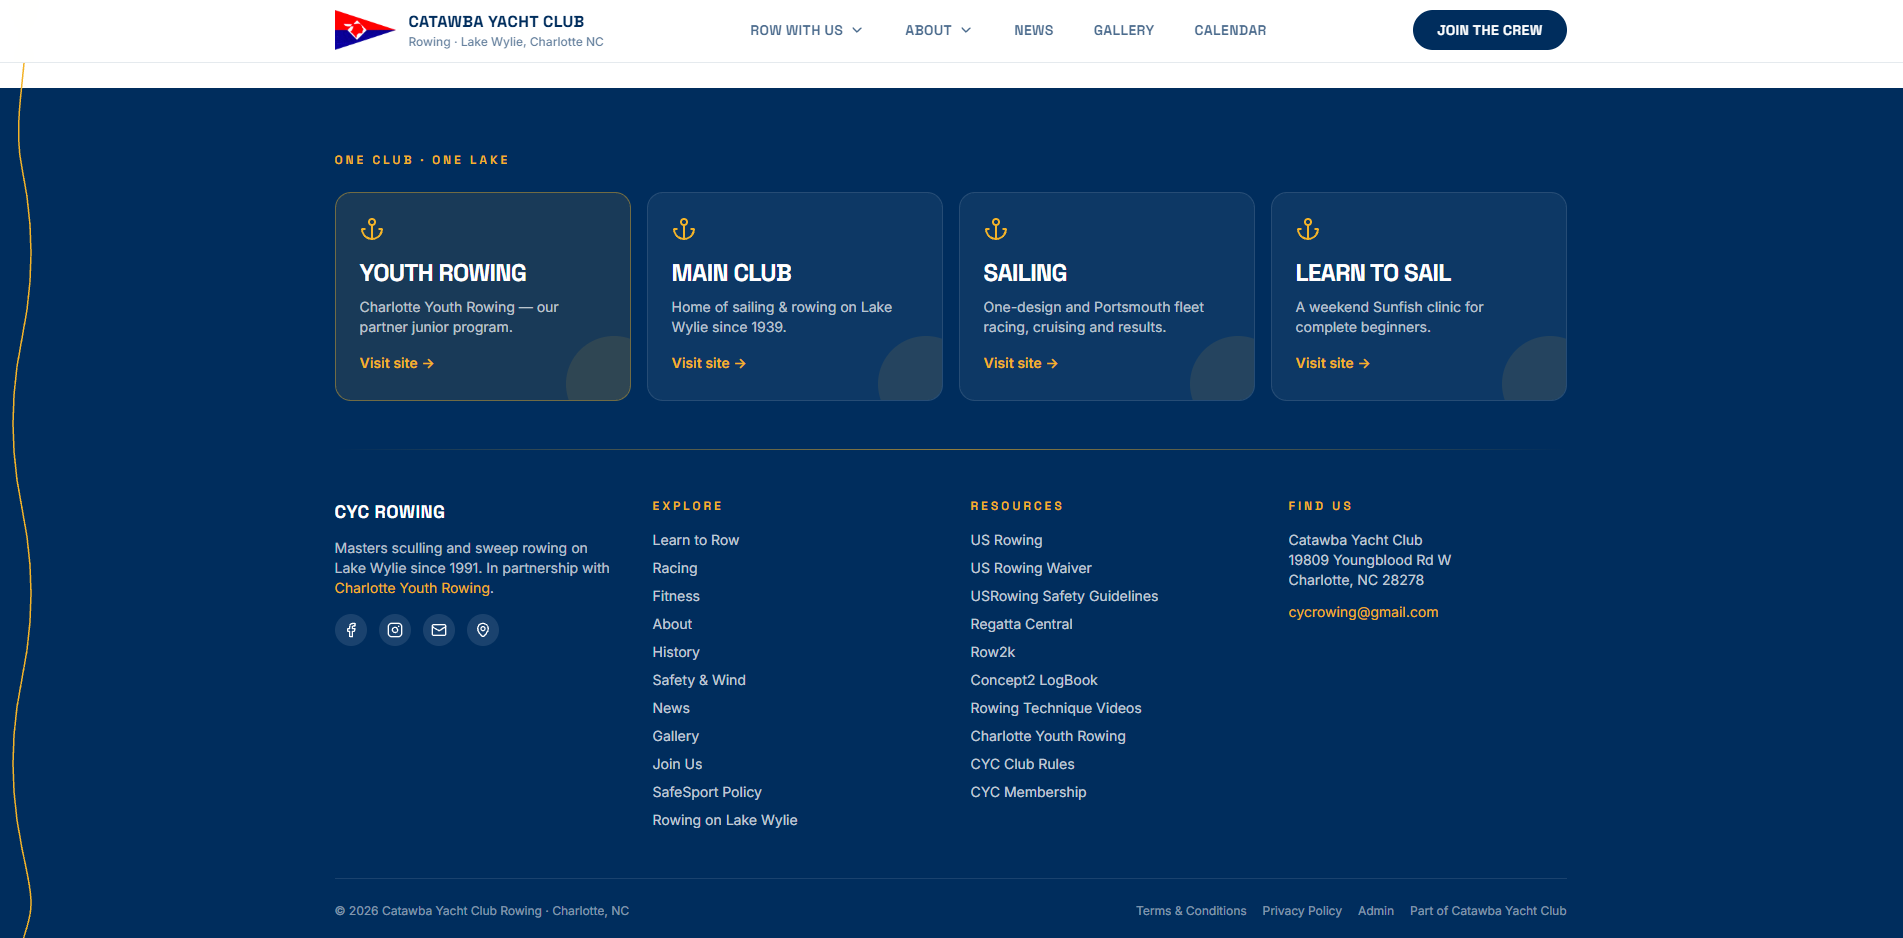Open the Racing footer link
Screen dimensions: 1903x938
point(675,568)
